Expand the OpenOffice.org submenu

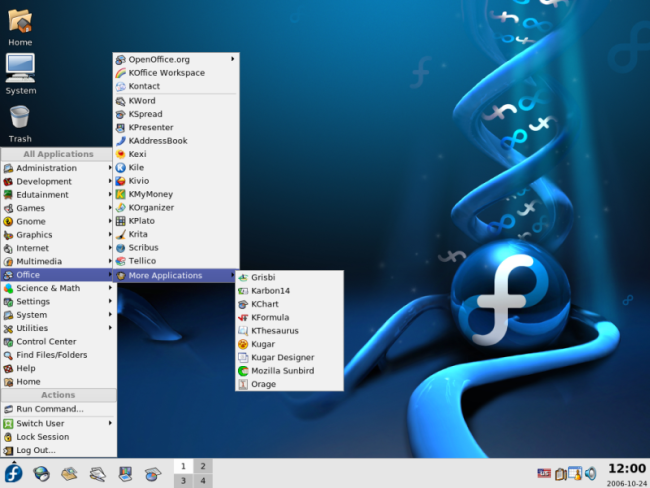tap(176, 59)
